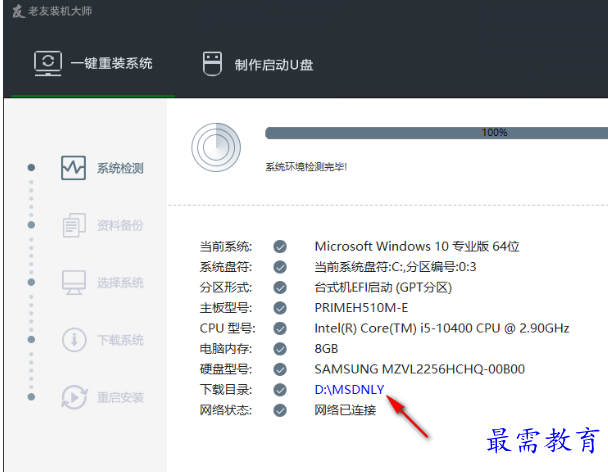The width and height of the screenshot is (608, 472).
Task: Click the 硬盘型号: label
Action: coord(226,369)
